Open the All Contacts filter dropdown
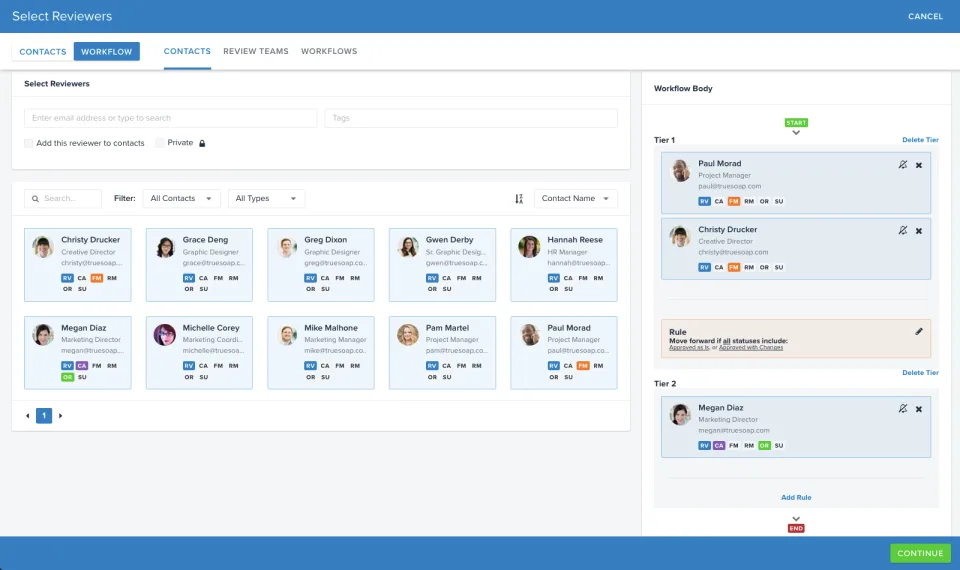 (x=181, y=198)
